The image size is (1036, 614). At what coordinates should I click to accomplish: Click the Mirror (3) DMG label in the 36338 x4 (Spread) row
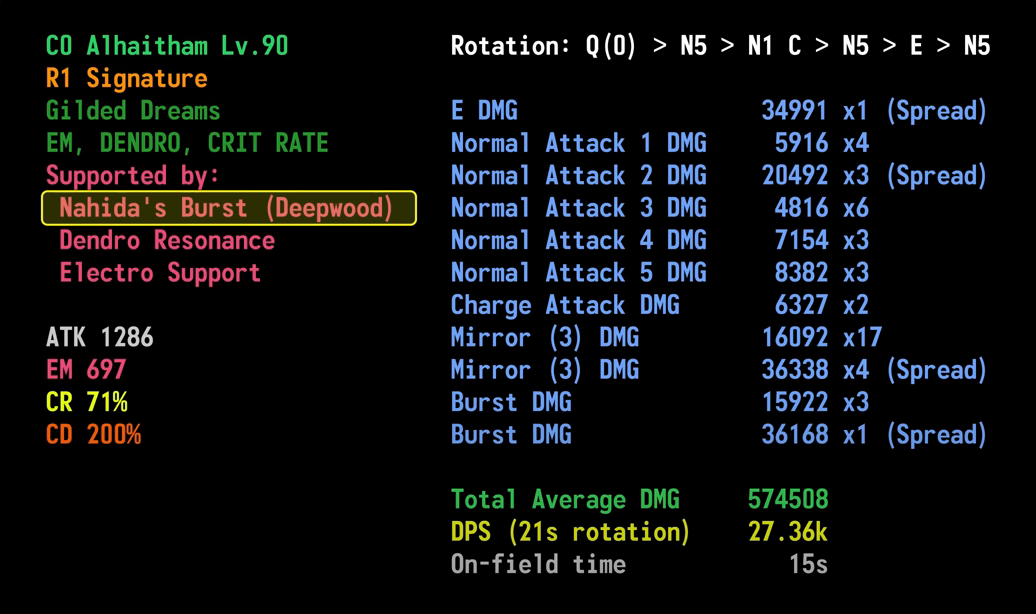(x=544, y=370)
